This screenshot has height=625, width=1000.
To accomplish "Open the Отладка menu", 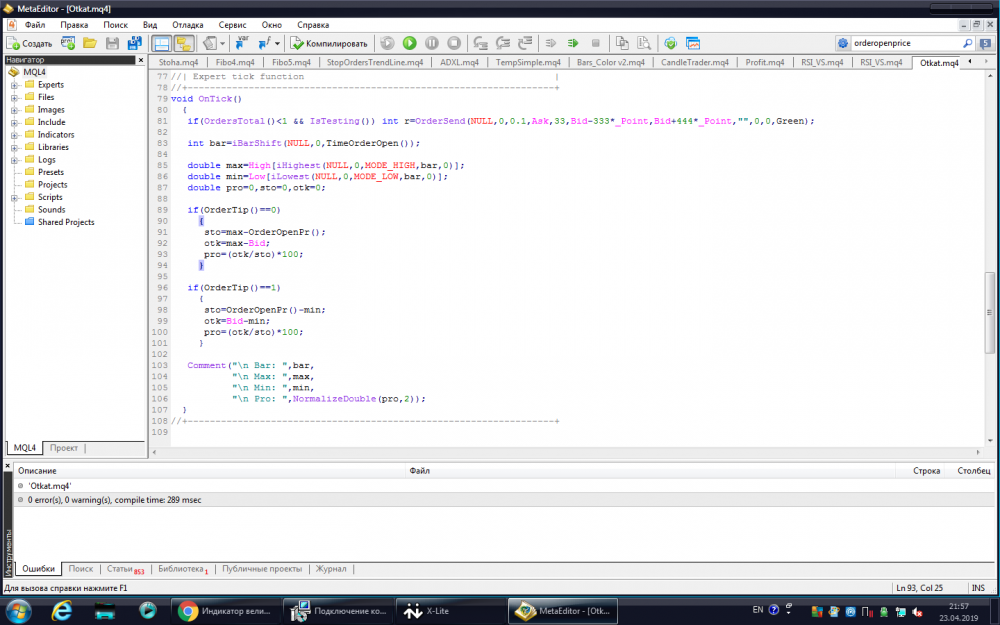I will coord(188,25).
